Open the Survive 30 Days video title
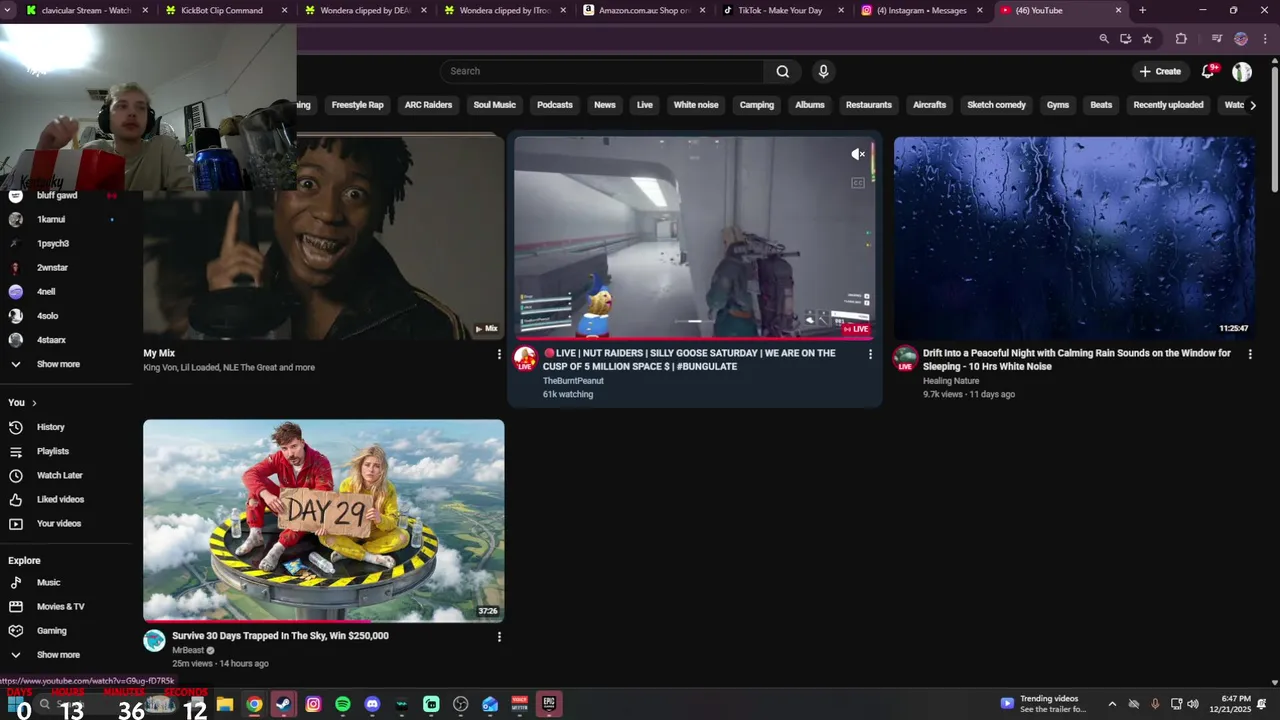1280x720 pixels. 280,636
